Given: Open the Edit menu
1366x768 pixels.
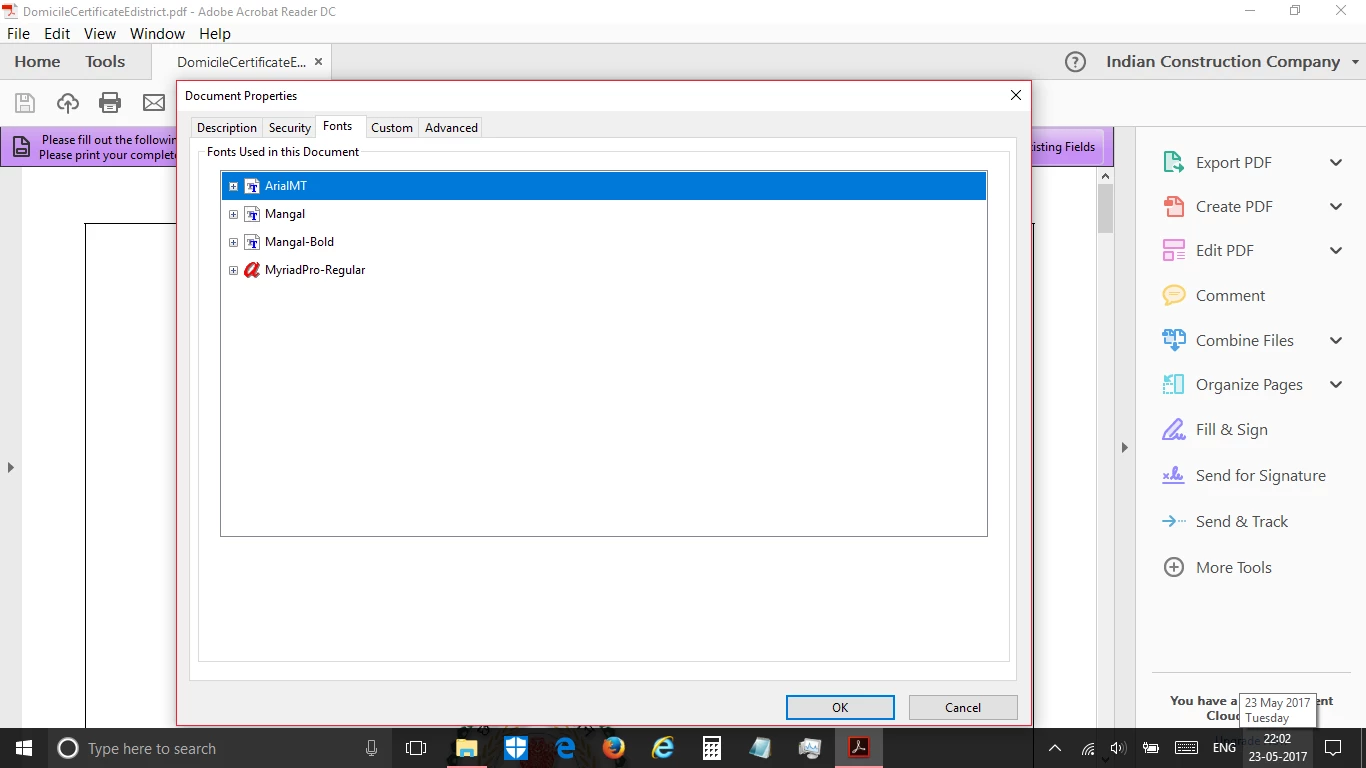Looking at the screenshot, I should click(57, 33).
